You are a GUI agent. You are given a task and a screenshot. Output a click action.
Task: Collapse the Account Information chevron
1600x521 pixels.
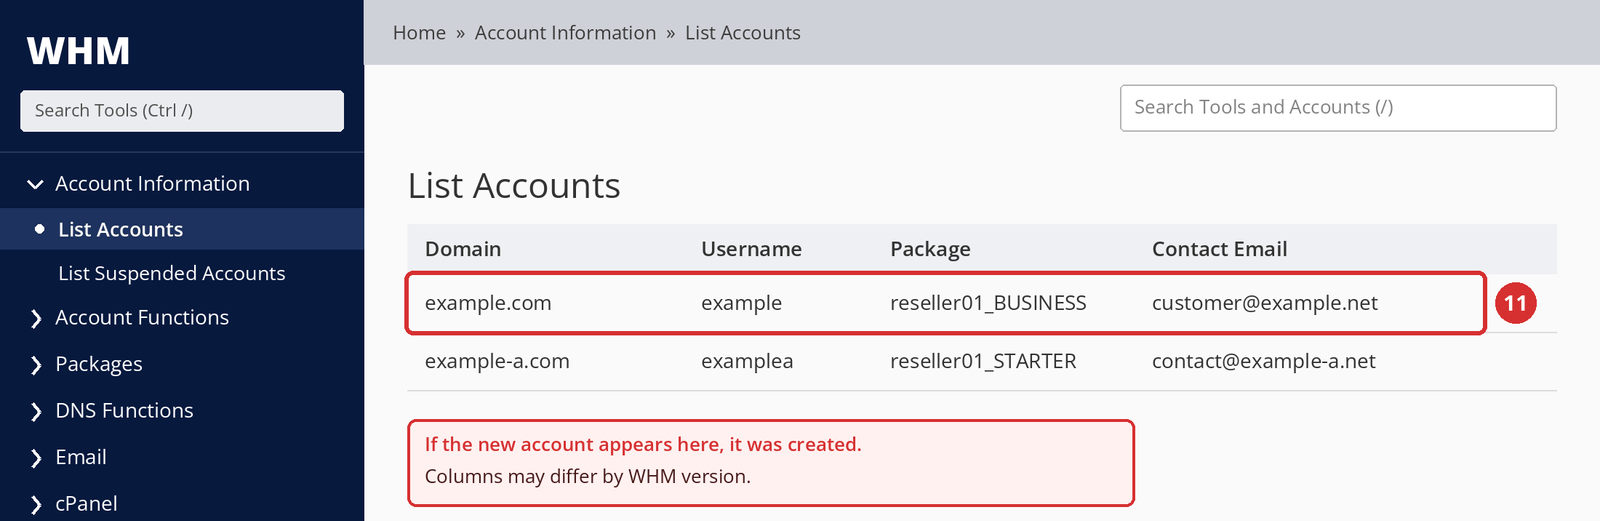pos(35,184)
